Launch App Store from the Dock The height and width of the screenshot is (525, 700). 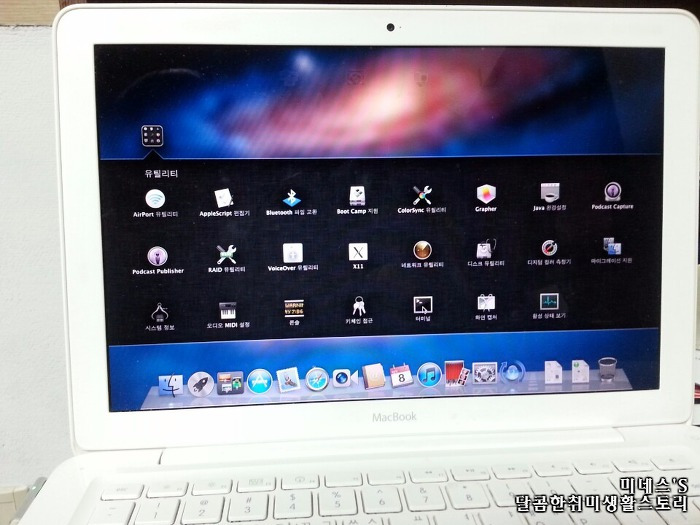[259, 381]
